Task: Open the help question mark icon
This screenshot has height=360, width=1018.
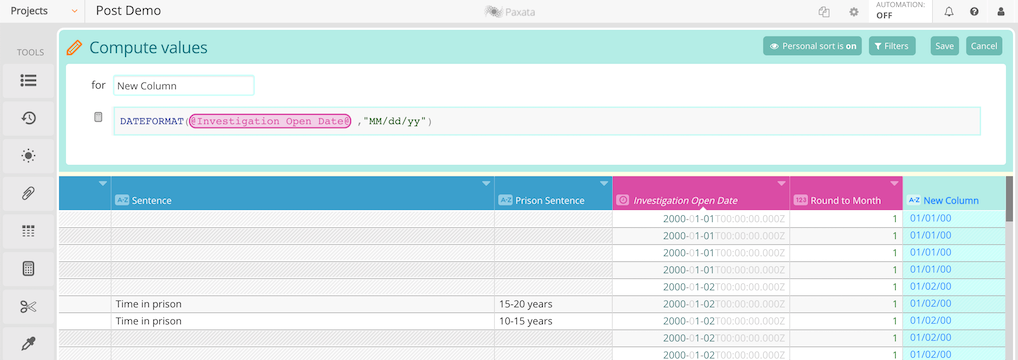Action: coord(975,12)
